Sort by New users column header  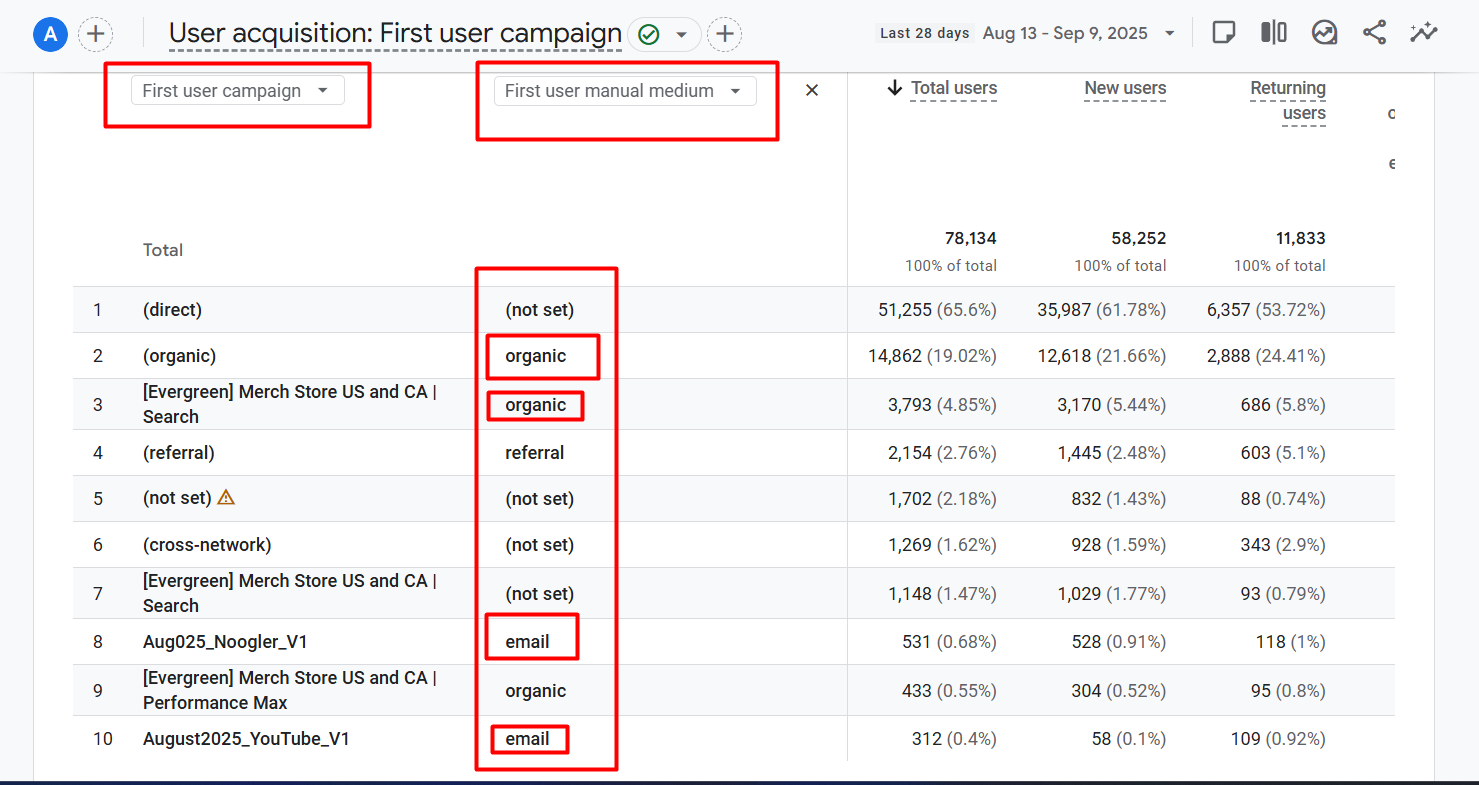[1125, 89]
